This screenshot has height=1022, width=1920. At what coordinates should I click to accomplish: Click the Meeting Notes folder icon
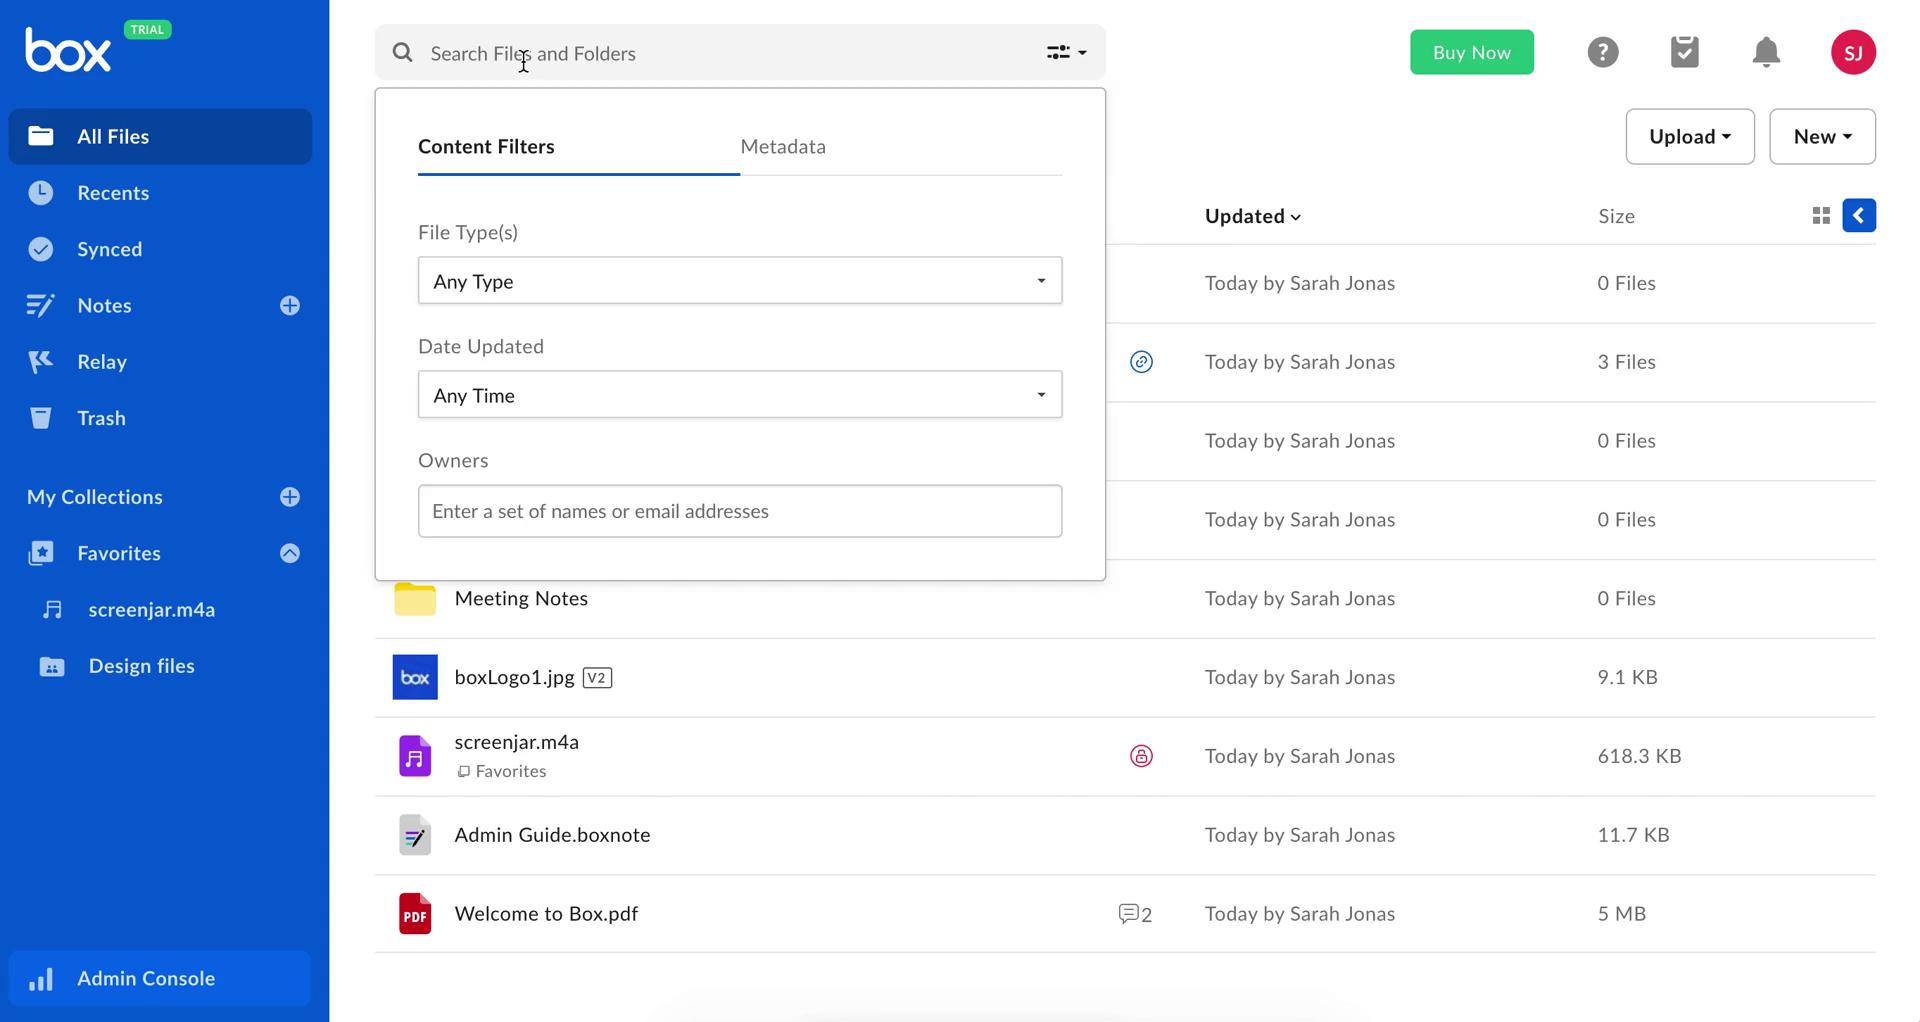click(415, 599)
